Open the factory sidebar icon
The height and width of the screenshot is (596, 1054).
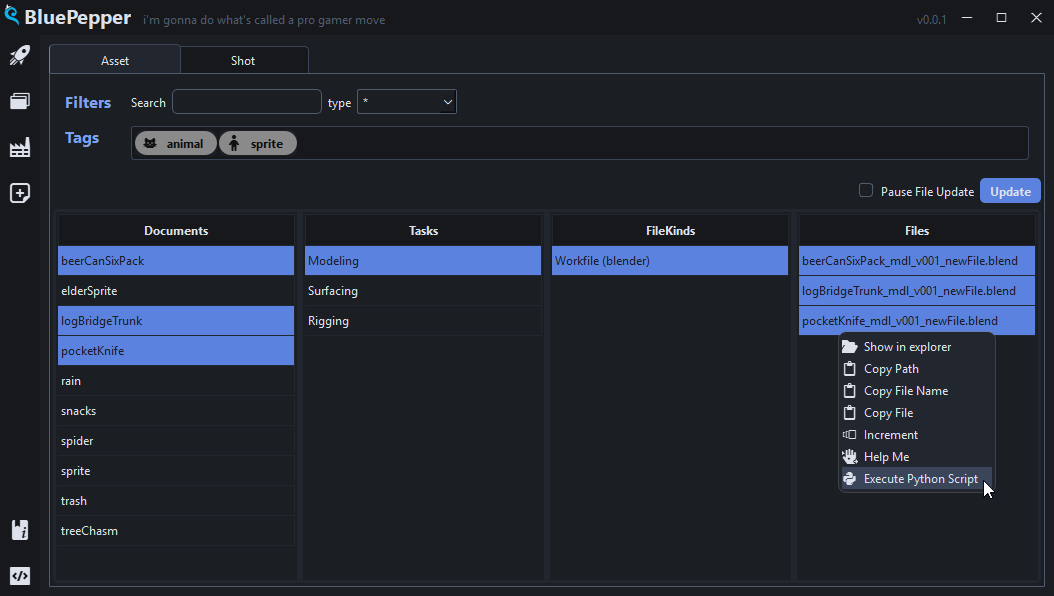(x=19, y=147)
